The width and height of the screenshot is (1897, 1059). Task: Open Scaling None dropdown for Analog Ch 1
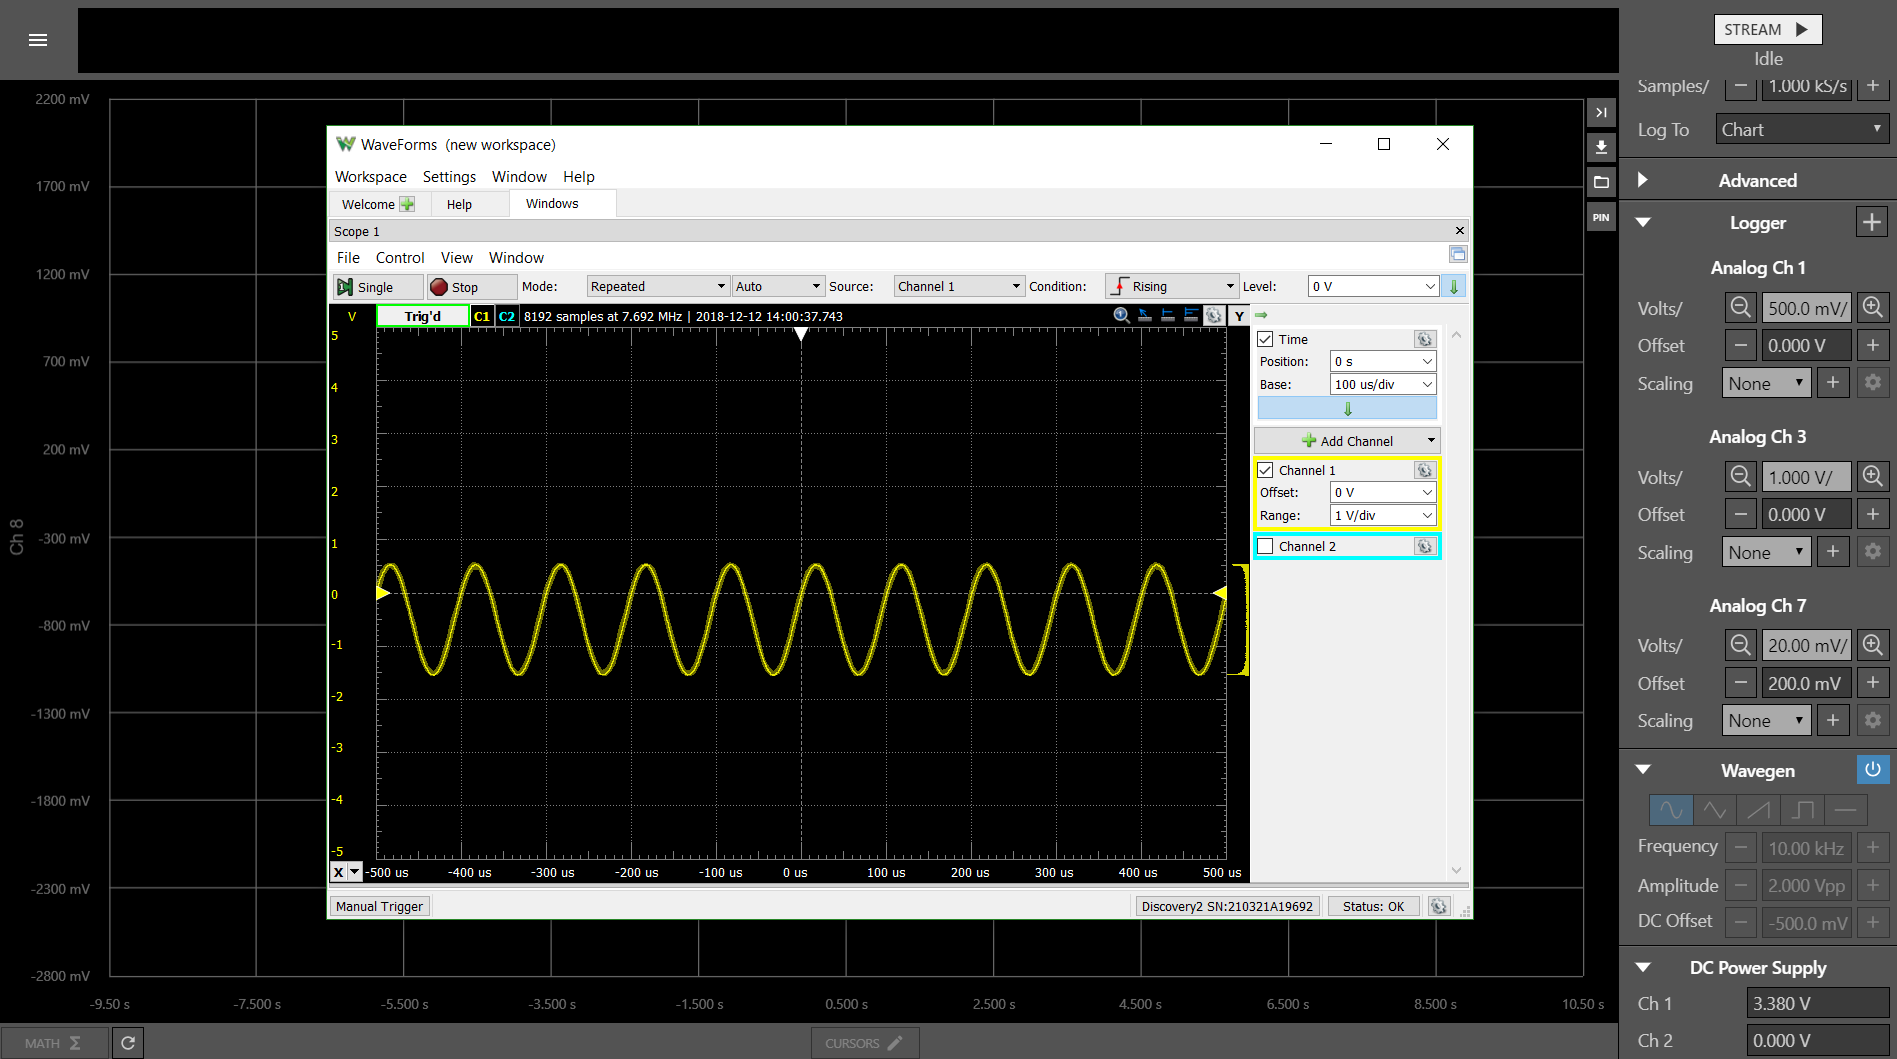coord(1766,384)
